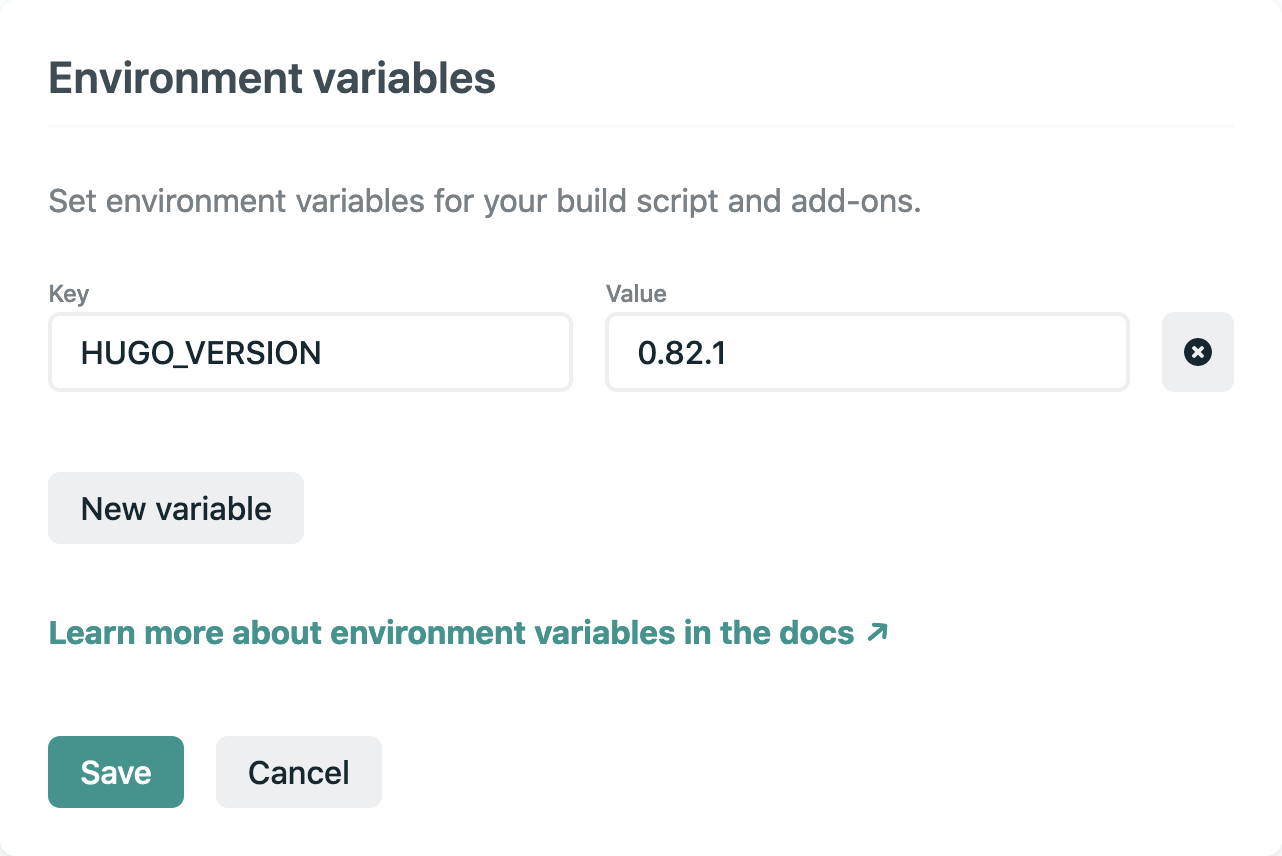Click the Key label
The width and height of the screenshot is (1282, 856).
[68, 294]
